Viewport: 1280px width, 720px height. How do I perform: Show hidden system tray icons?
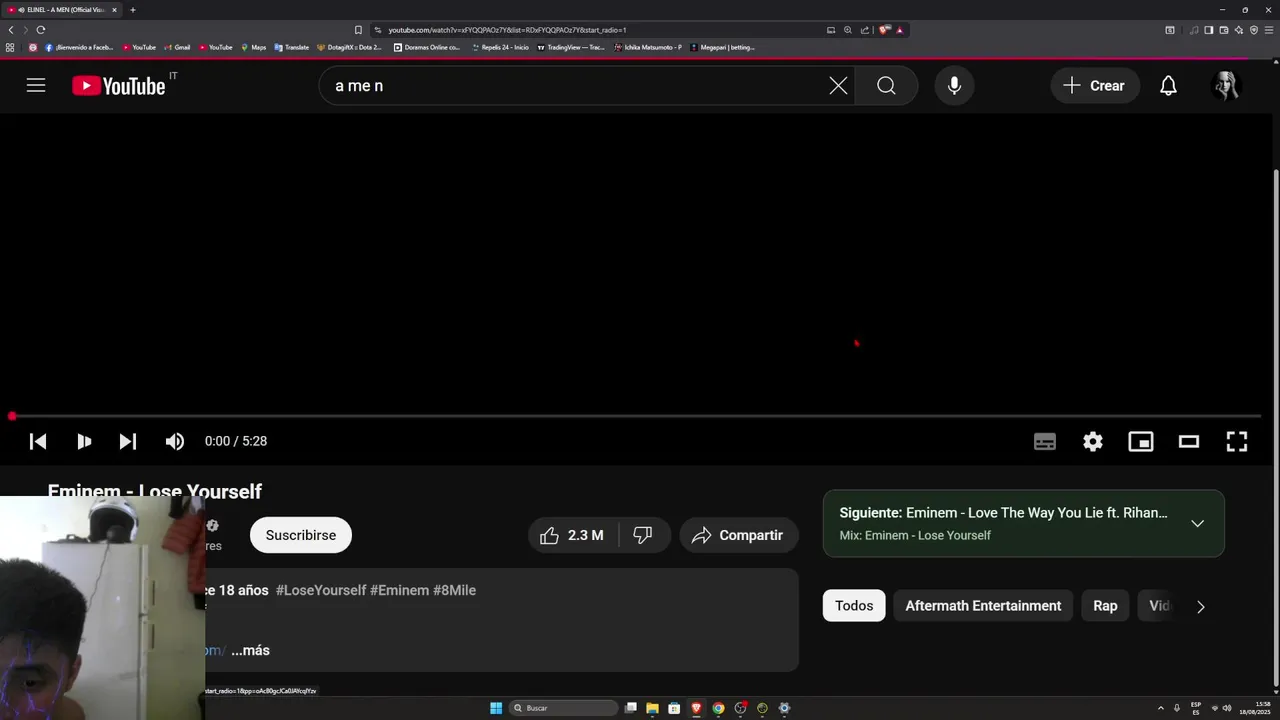(x=1160, y=708)
